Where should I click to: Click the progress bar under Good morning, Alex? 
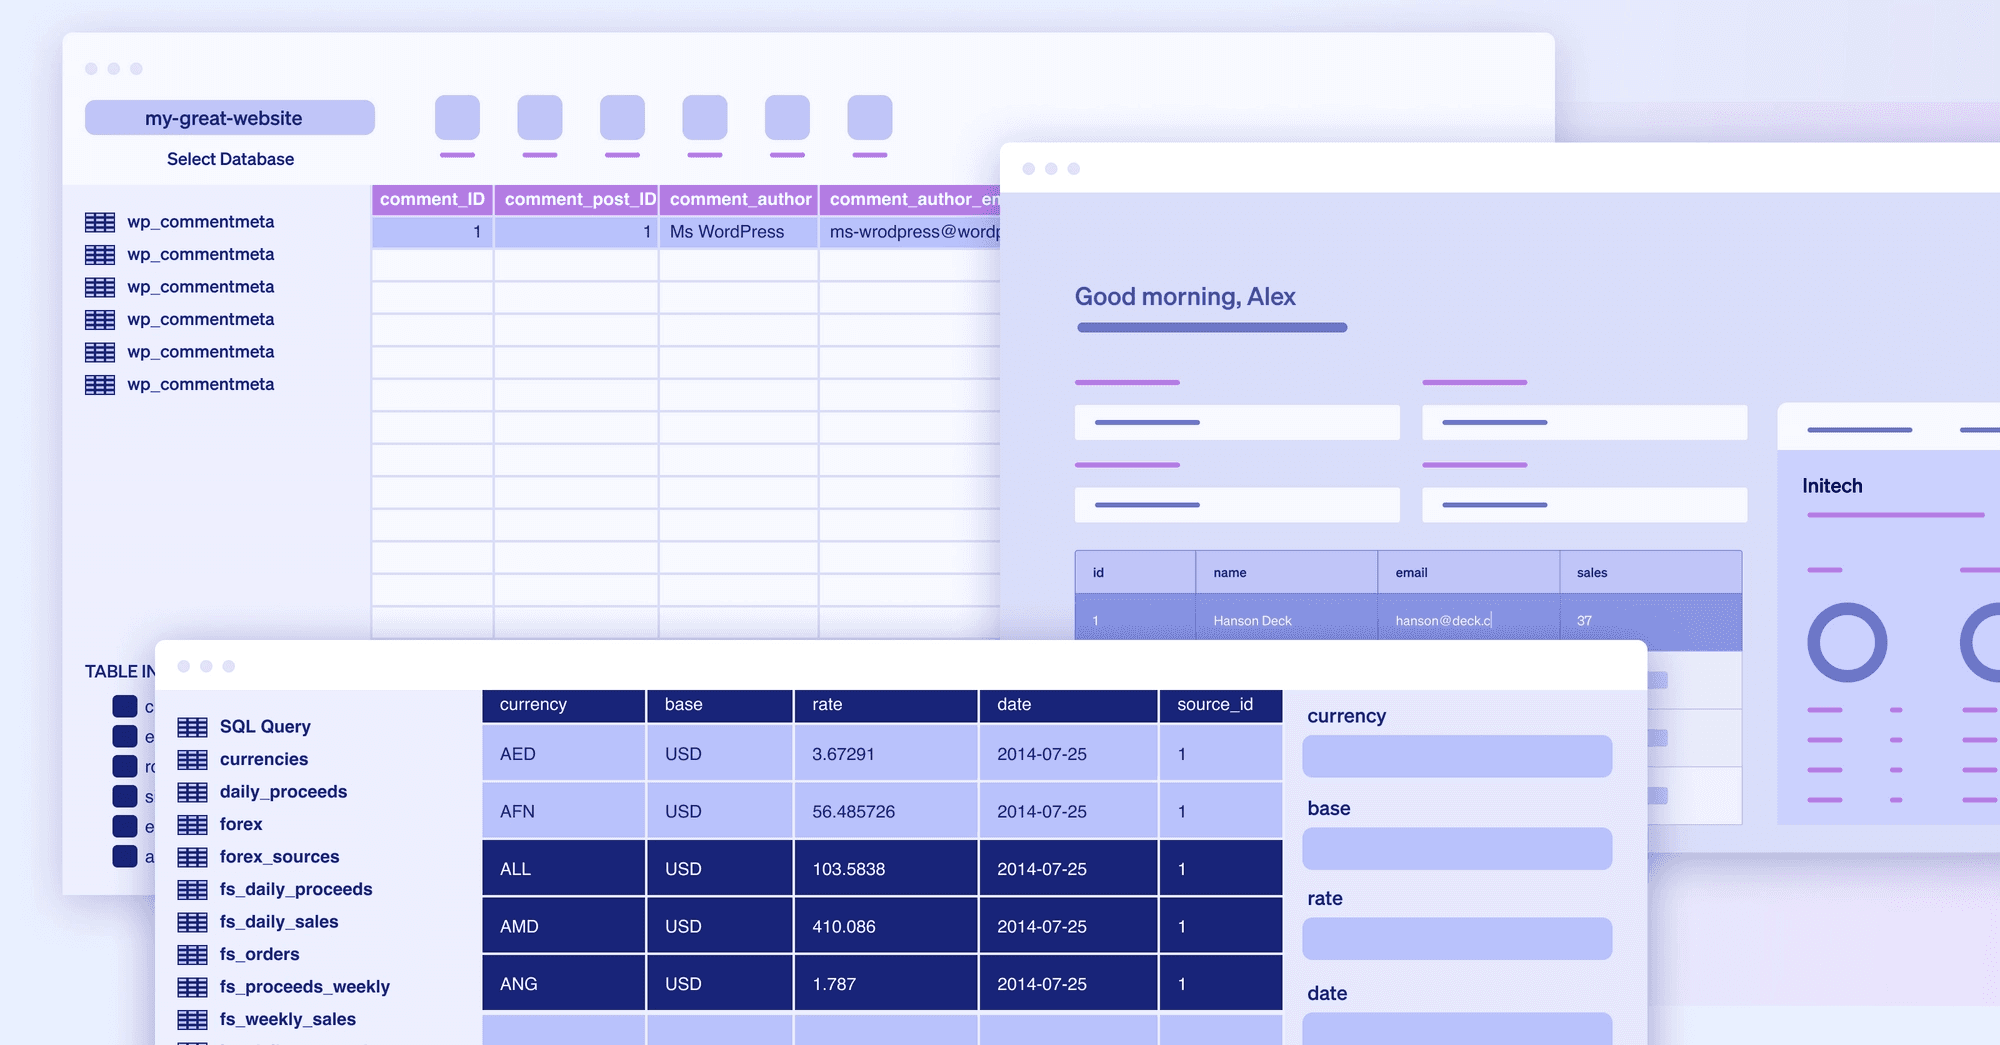click(1212, 327)
